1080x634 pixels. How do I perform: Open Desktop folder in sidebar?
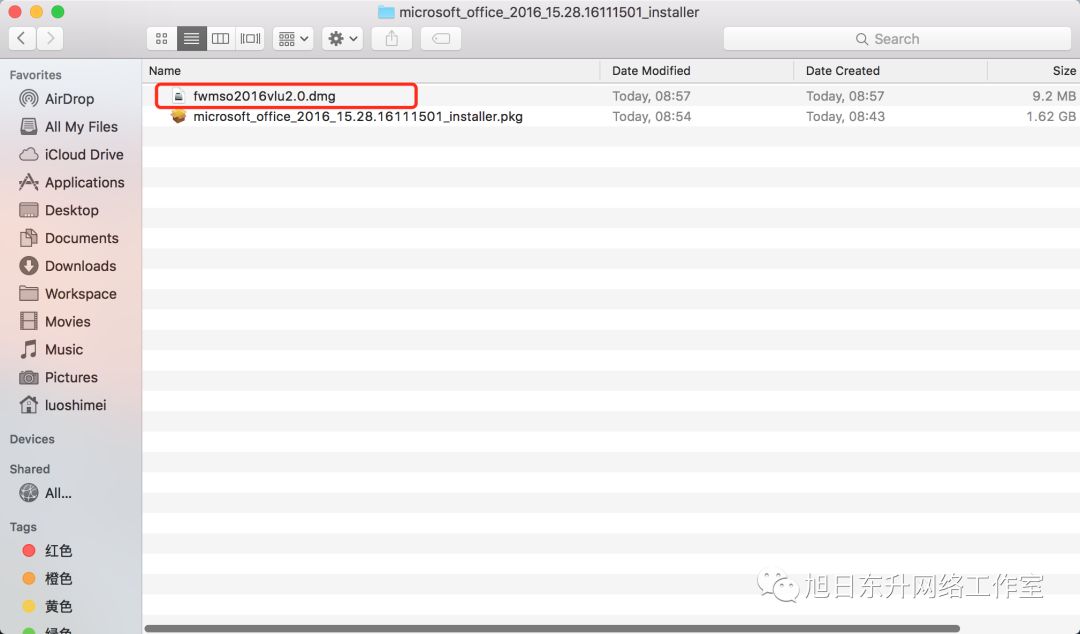tap(60, 210)
